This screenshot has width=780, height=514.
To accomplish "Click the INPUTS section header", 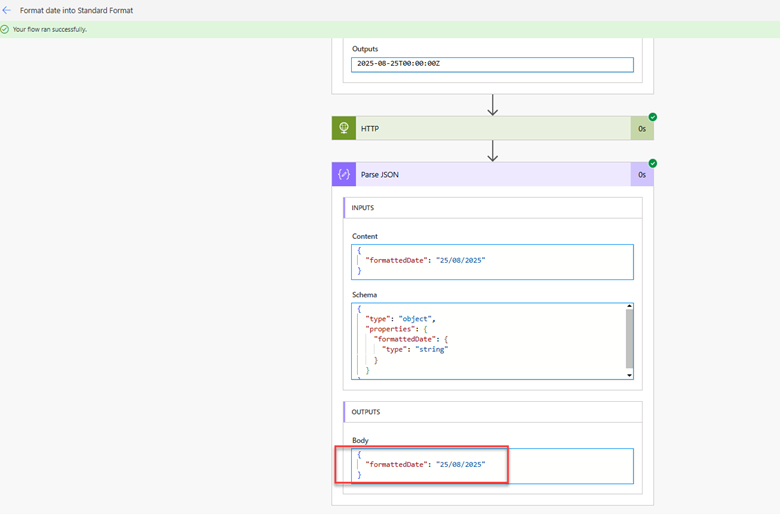I will point(492,207).
